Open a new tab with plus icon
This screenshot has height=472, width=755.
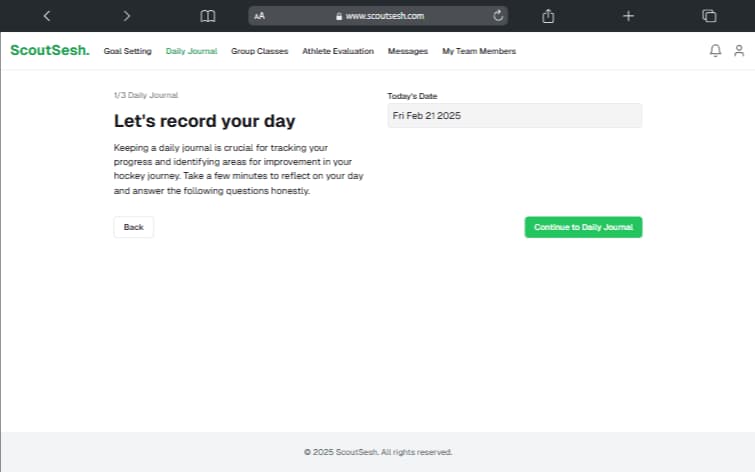(628, 16)
